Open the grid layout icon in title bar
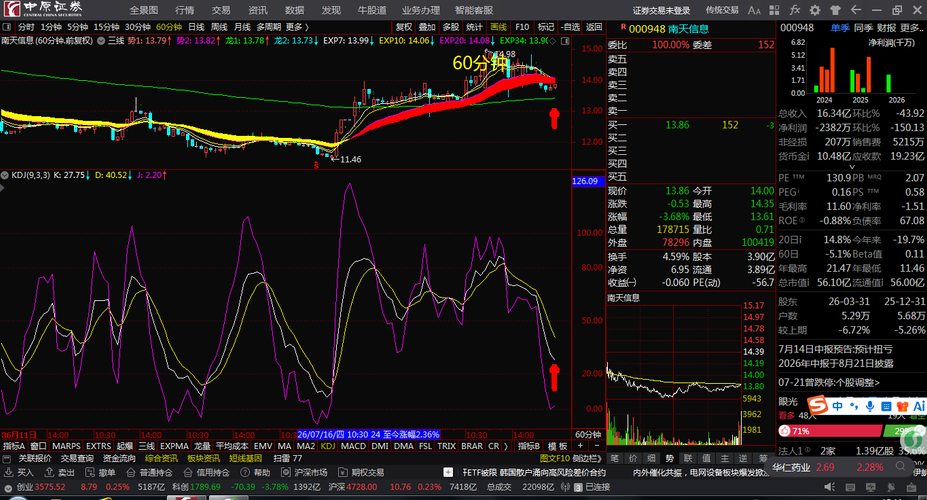Image resolution: width=927 pixels, height=500 pixels. (x=774, y=10)
